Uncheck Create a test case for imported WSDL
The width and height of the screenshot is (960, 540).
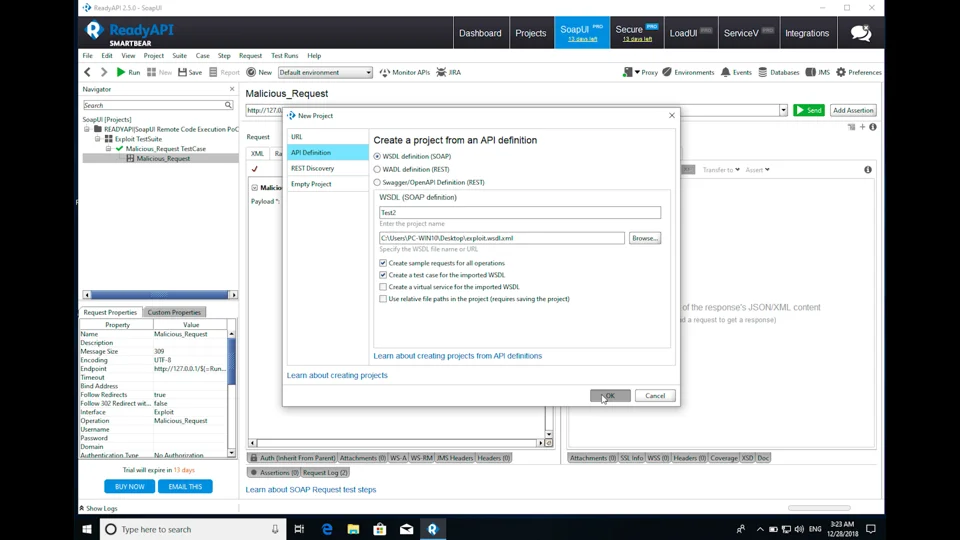[383, 275]
